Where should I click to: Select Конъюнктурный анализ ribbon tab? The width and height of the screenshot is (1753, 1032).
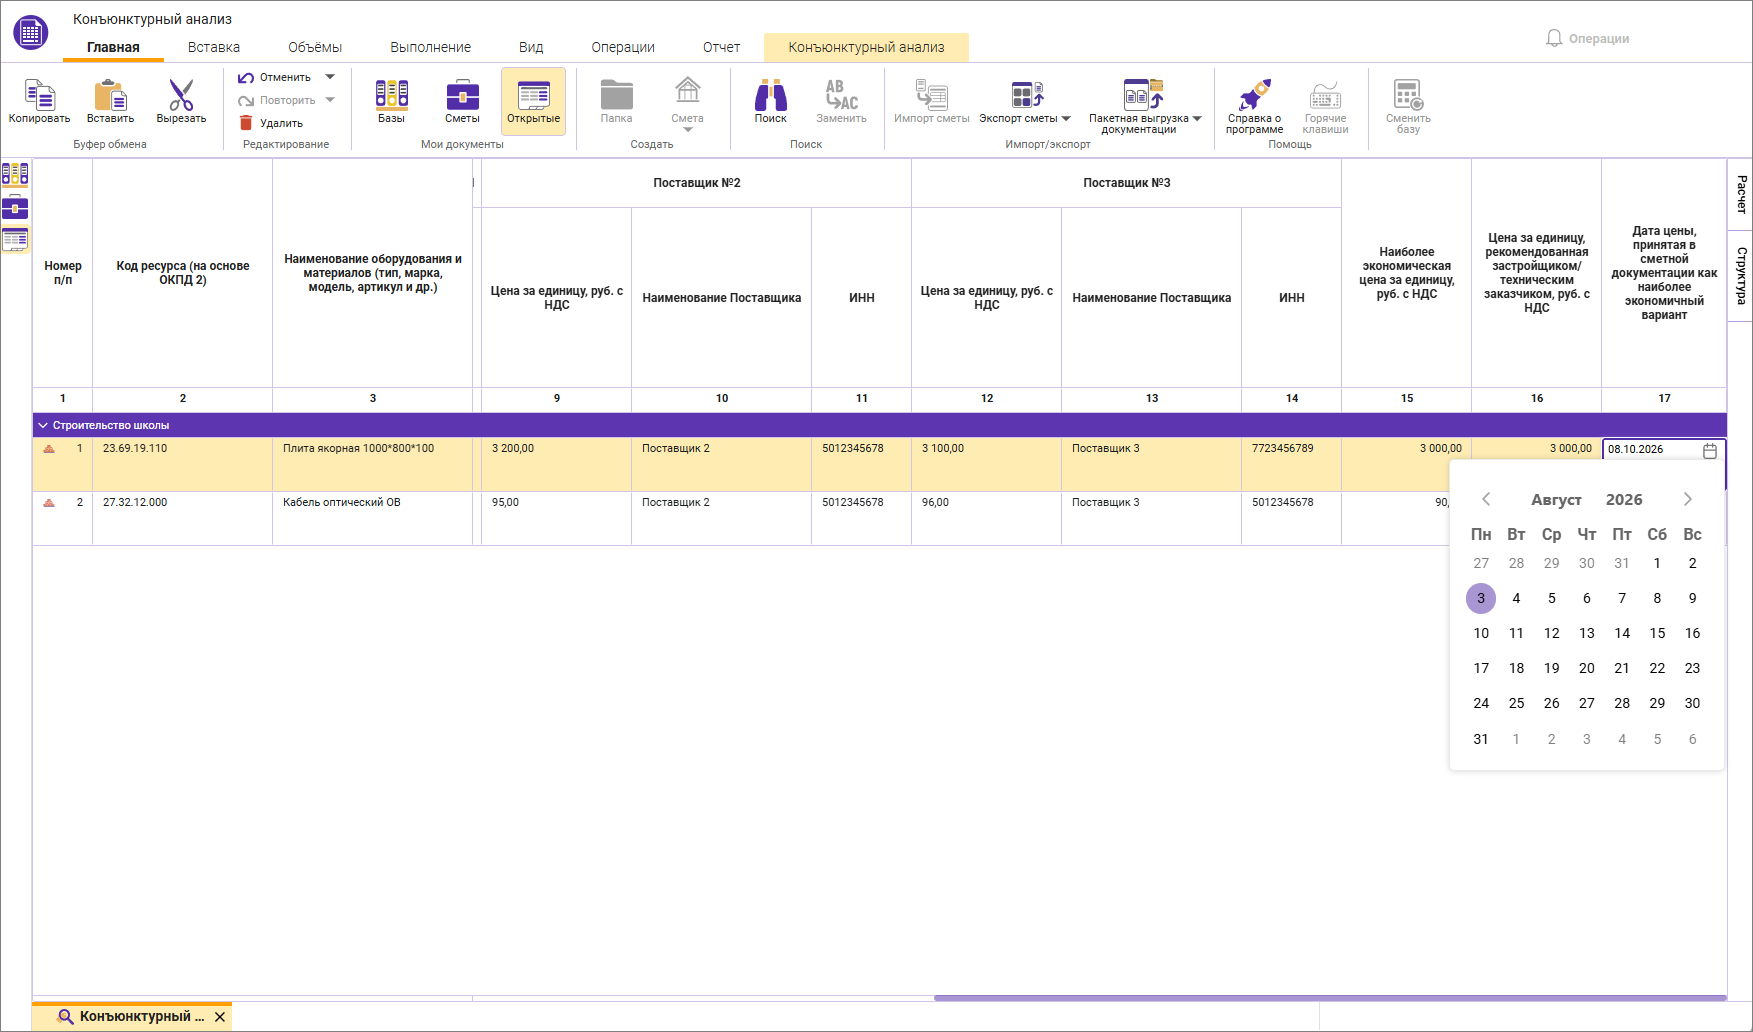[866, 47]
